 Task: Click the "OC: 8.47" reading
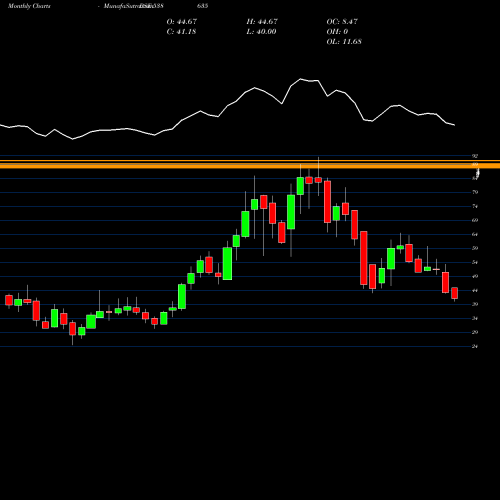[342, 21]
